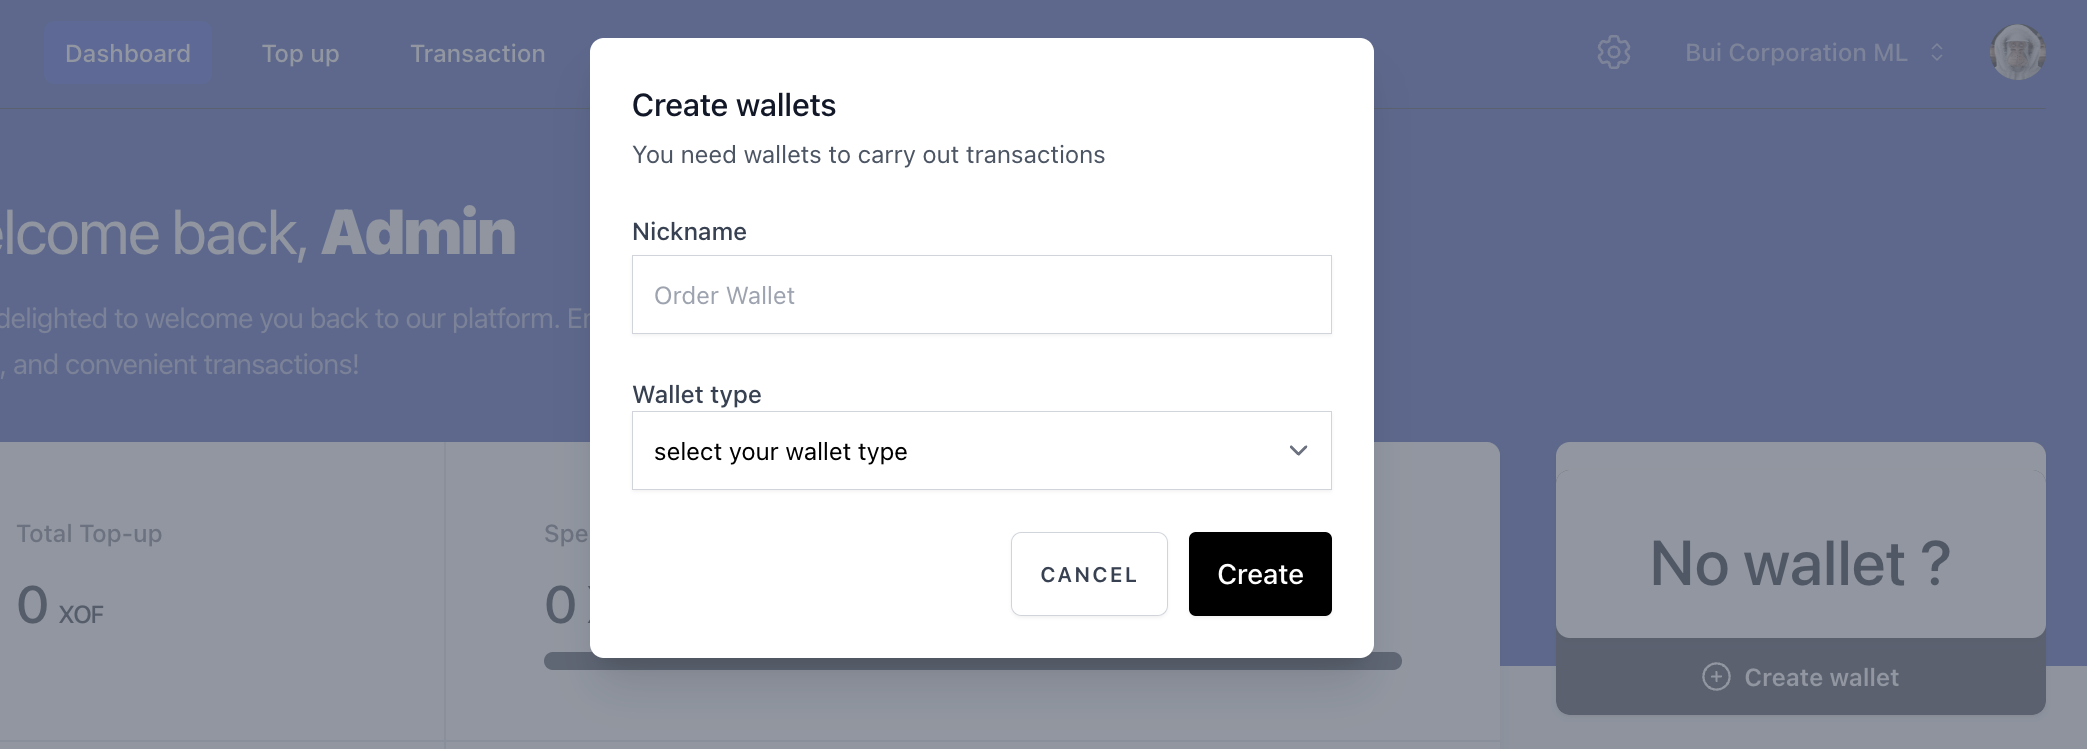
Task: Click the Create wallets dialog title
Action: [x=734, y=104]
